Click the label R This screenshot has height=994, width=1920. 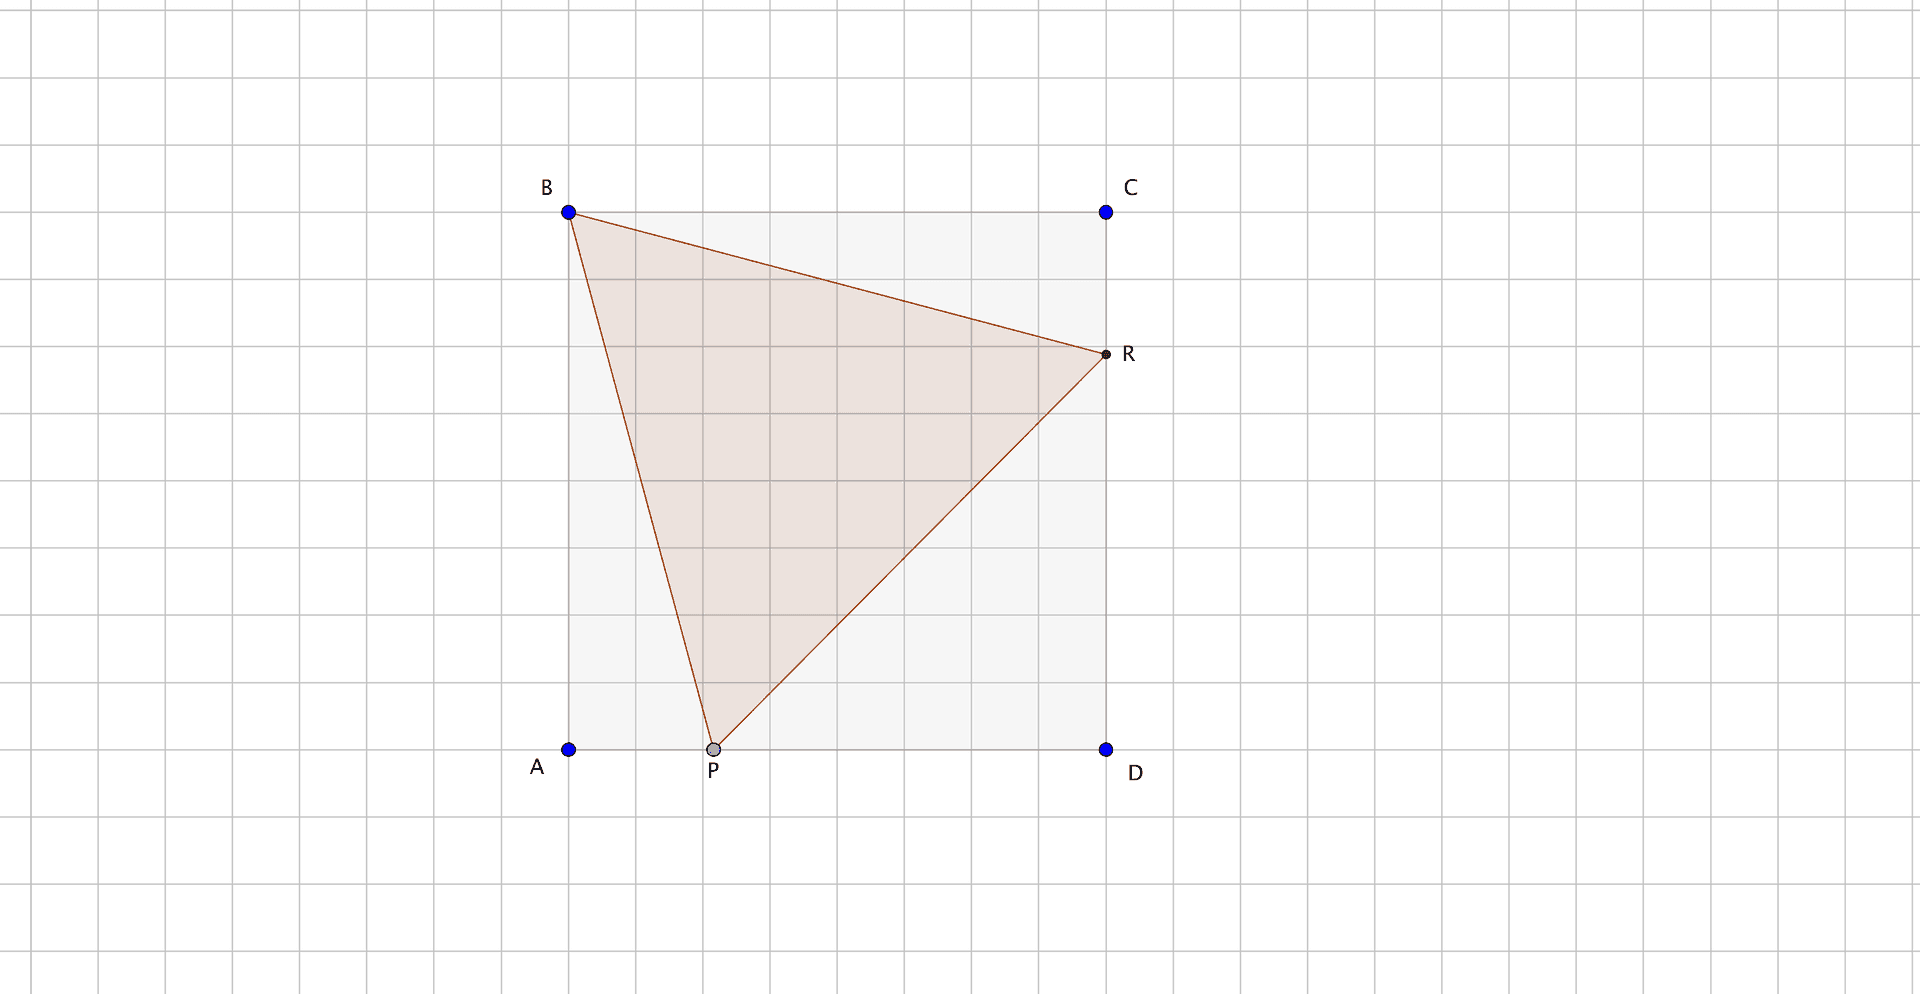click(1129, 354)
